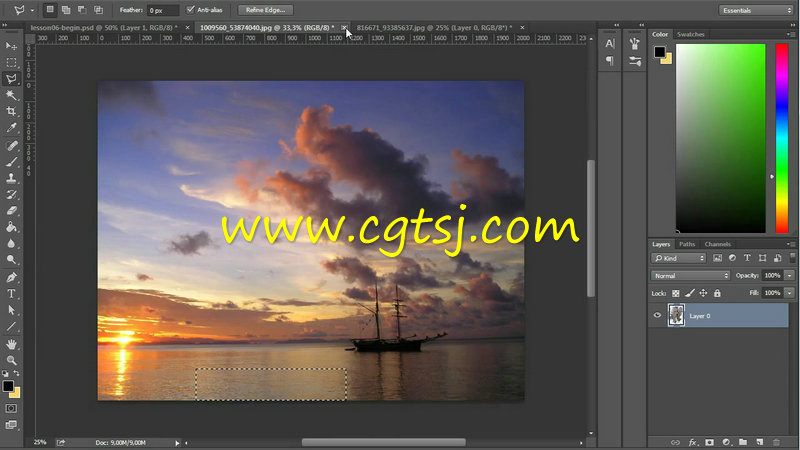The height and width of the screenshot is (450, 800).
Task: Enable Intersect with selection mode
Action: point(98,10)
